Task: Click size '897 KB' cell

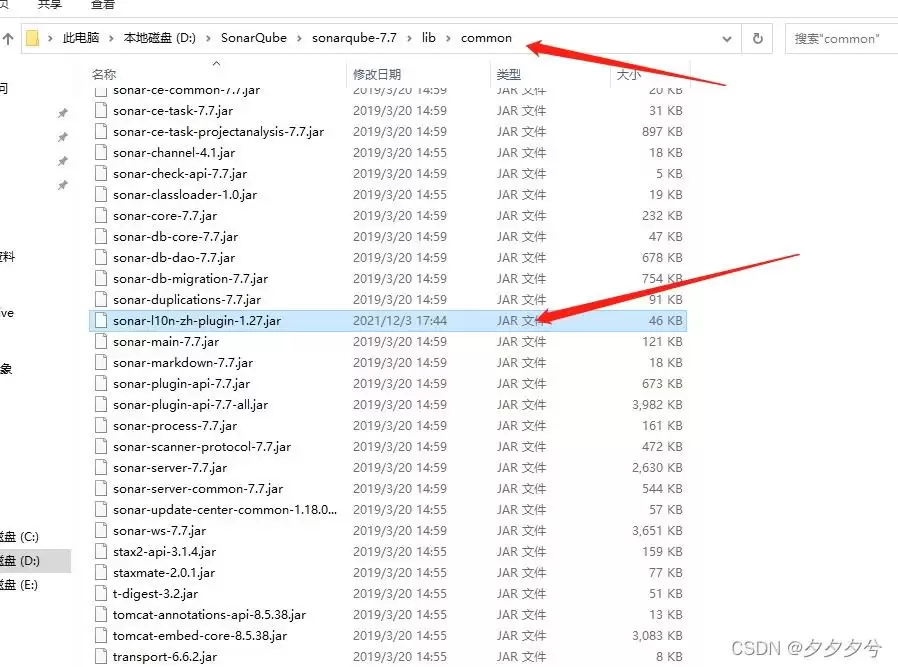Action: coord(662,132)
